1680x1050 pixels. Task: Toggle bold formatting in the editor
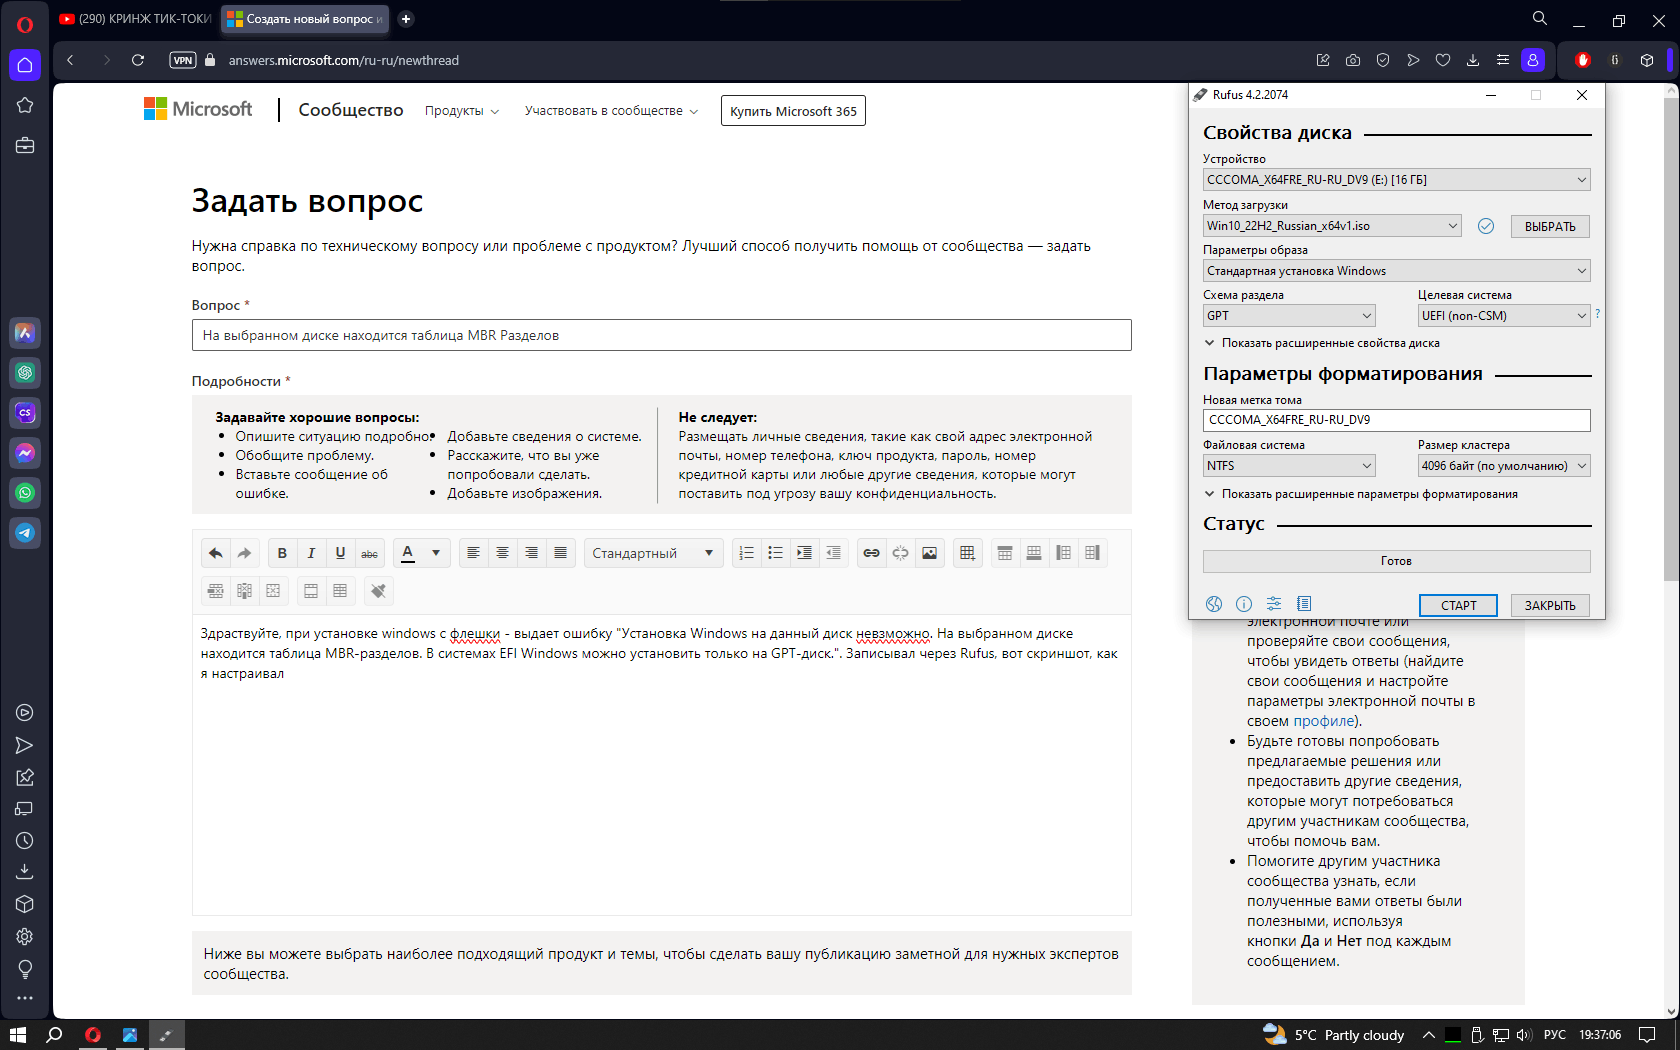point(282,553)
